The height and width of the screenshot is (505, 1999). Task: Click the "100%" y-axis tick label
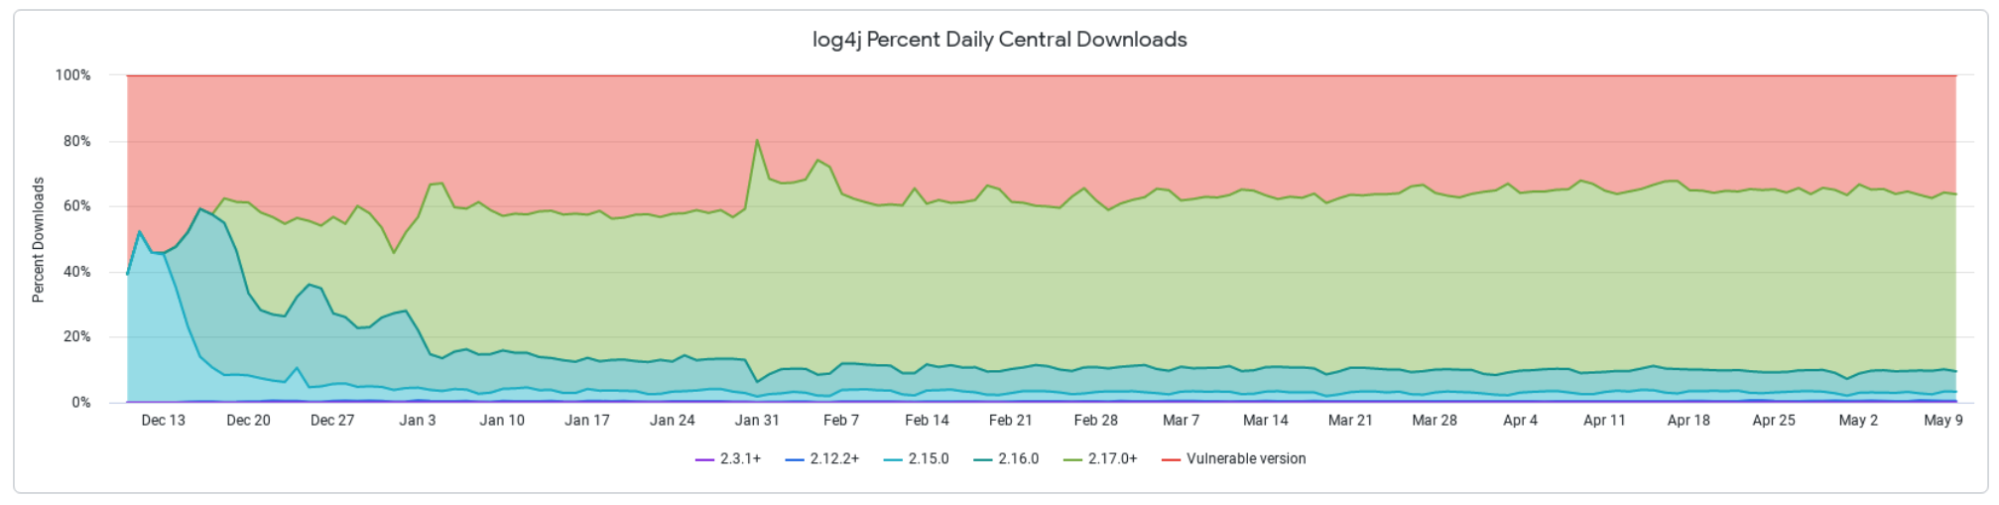click(x=73, y=75)
